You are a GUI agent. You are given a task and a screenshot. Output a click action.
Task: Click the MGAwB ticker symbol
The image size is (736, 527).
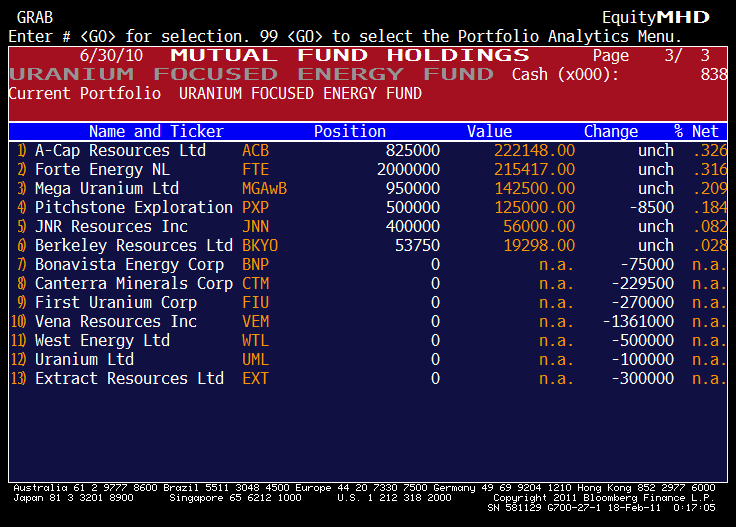coord(264,189)
